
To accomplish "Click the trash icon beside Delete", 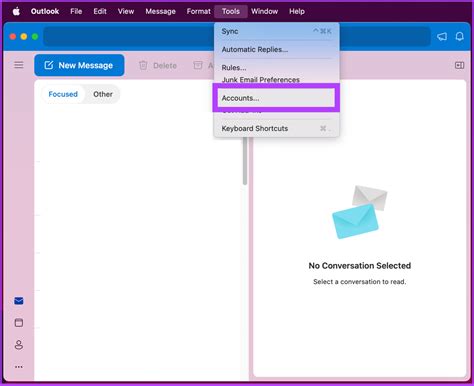I will pyautogui.click(x=143, y=65).
